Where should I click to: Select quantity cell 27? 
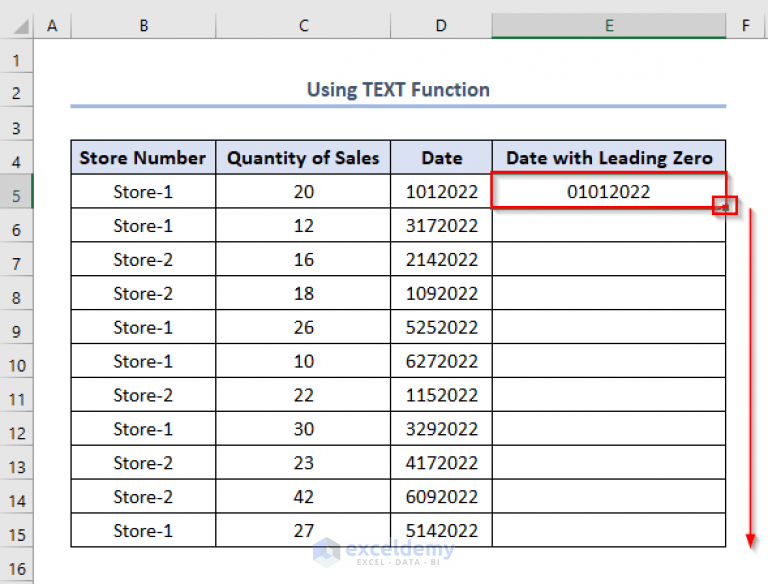pos(303,530)
